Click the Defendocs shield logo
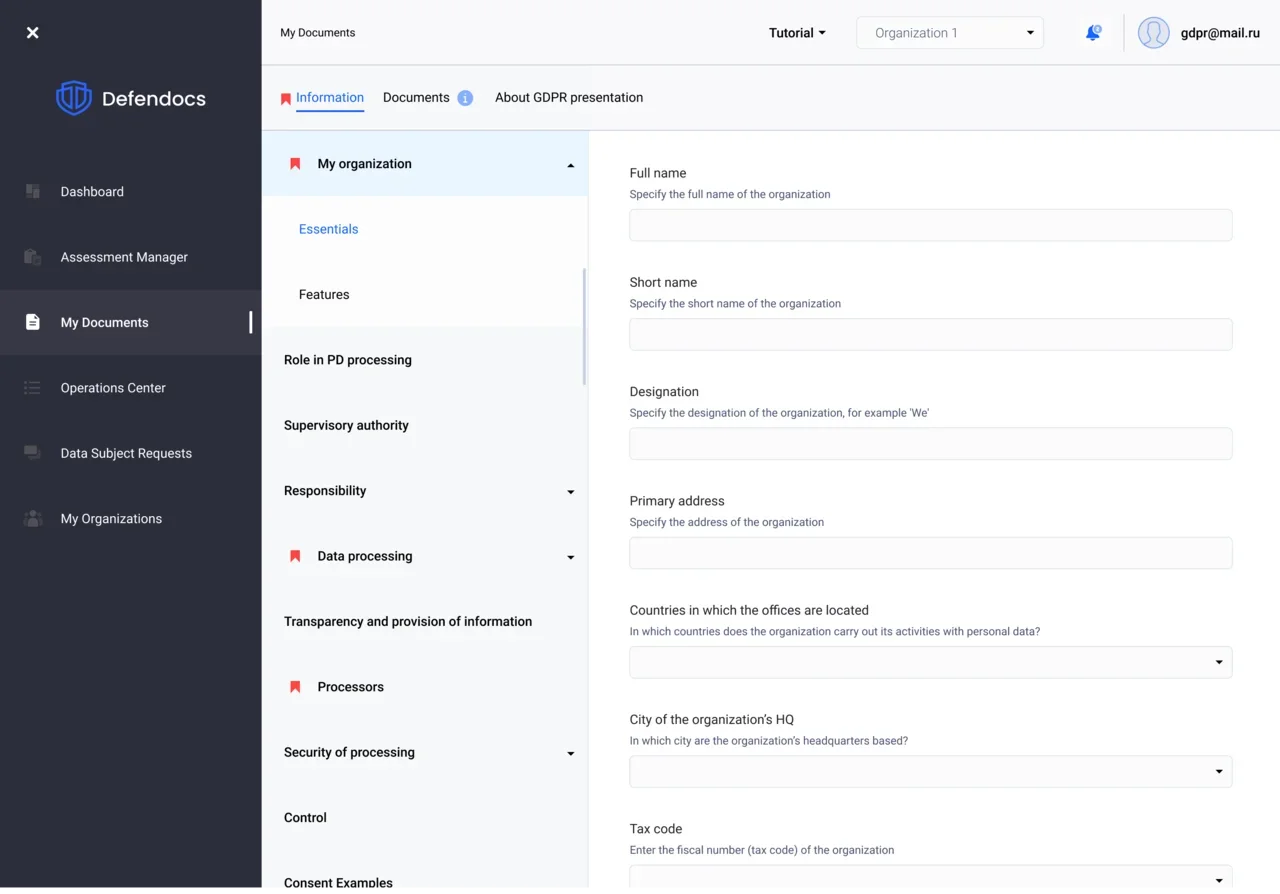Image resolution: width=1280 pixels, height=894 pixels. coord(74,98)
